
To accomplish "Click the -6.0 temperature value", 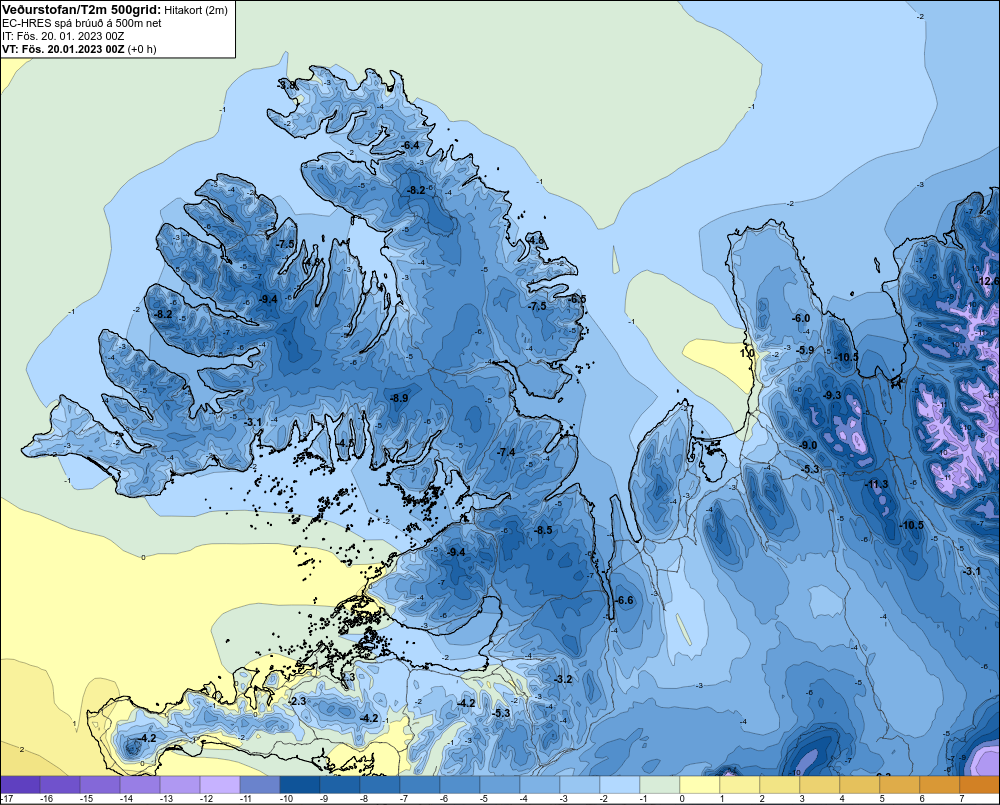I will 801,318.
